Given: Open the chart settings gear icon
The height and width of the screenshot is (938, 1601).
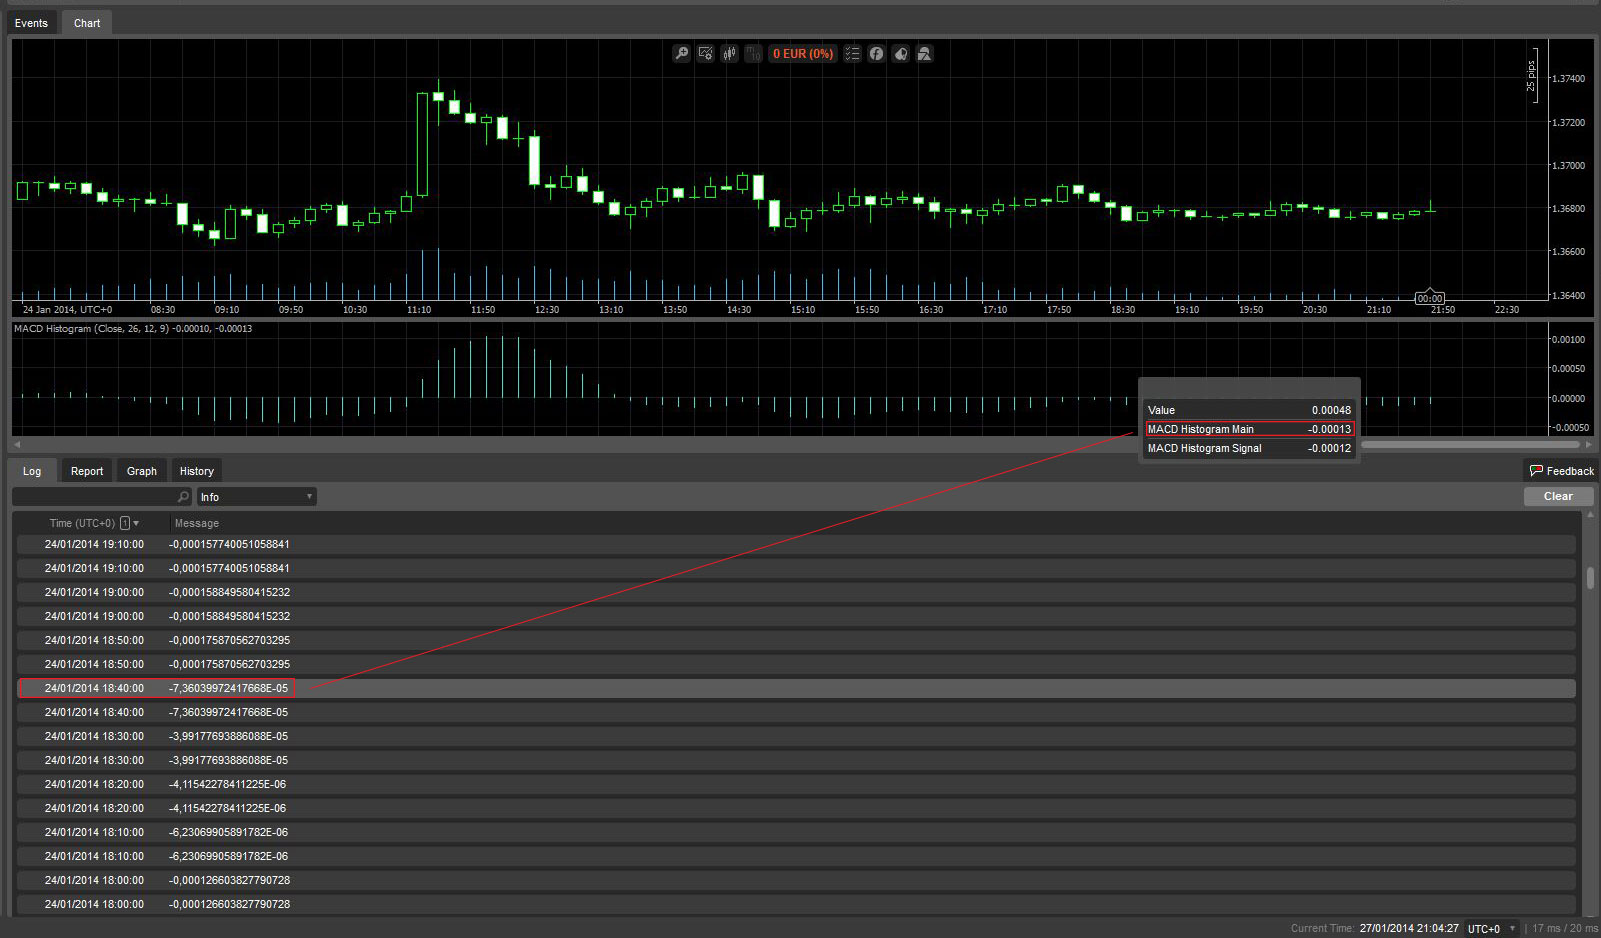Looking at the screenshot, I should pos(705,54).
